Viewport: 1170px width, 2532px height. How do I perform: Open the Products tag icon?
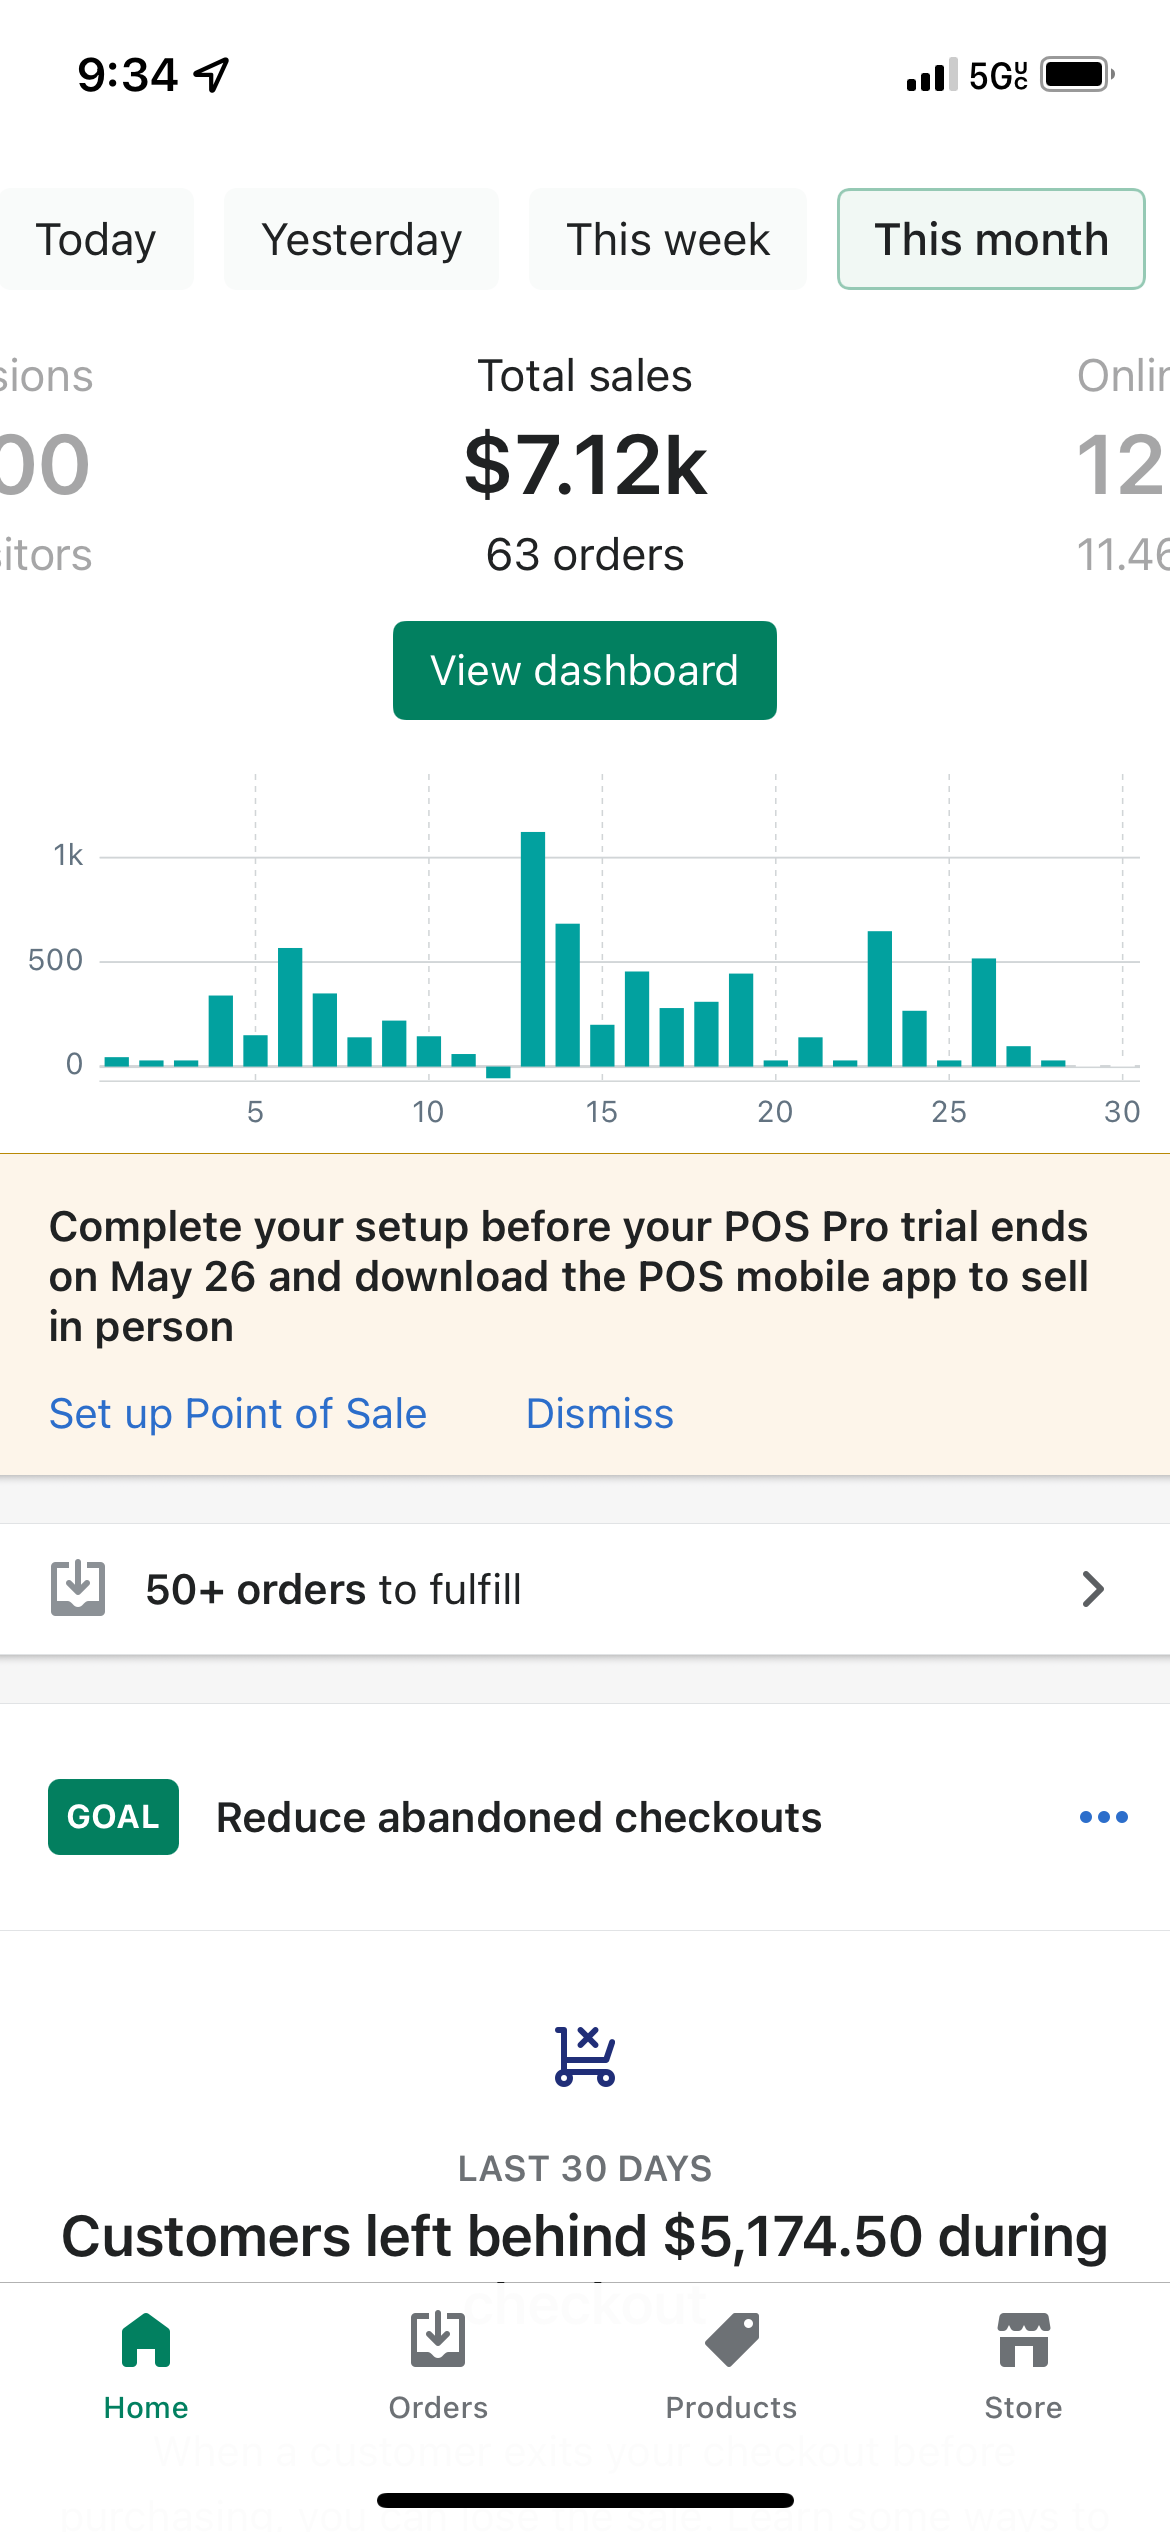pos(731,2340)
